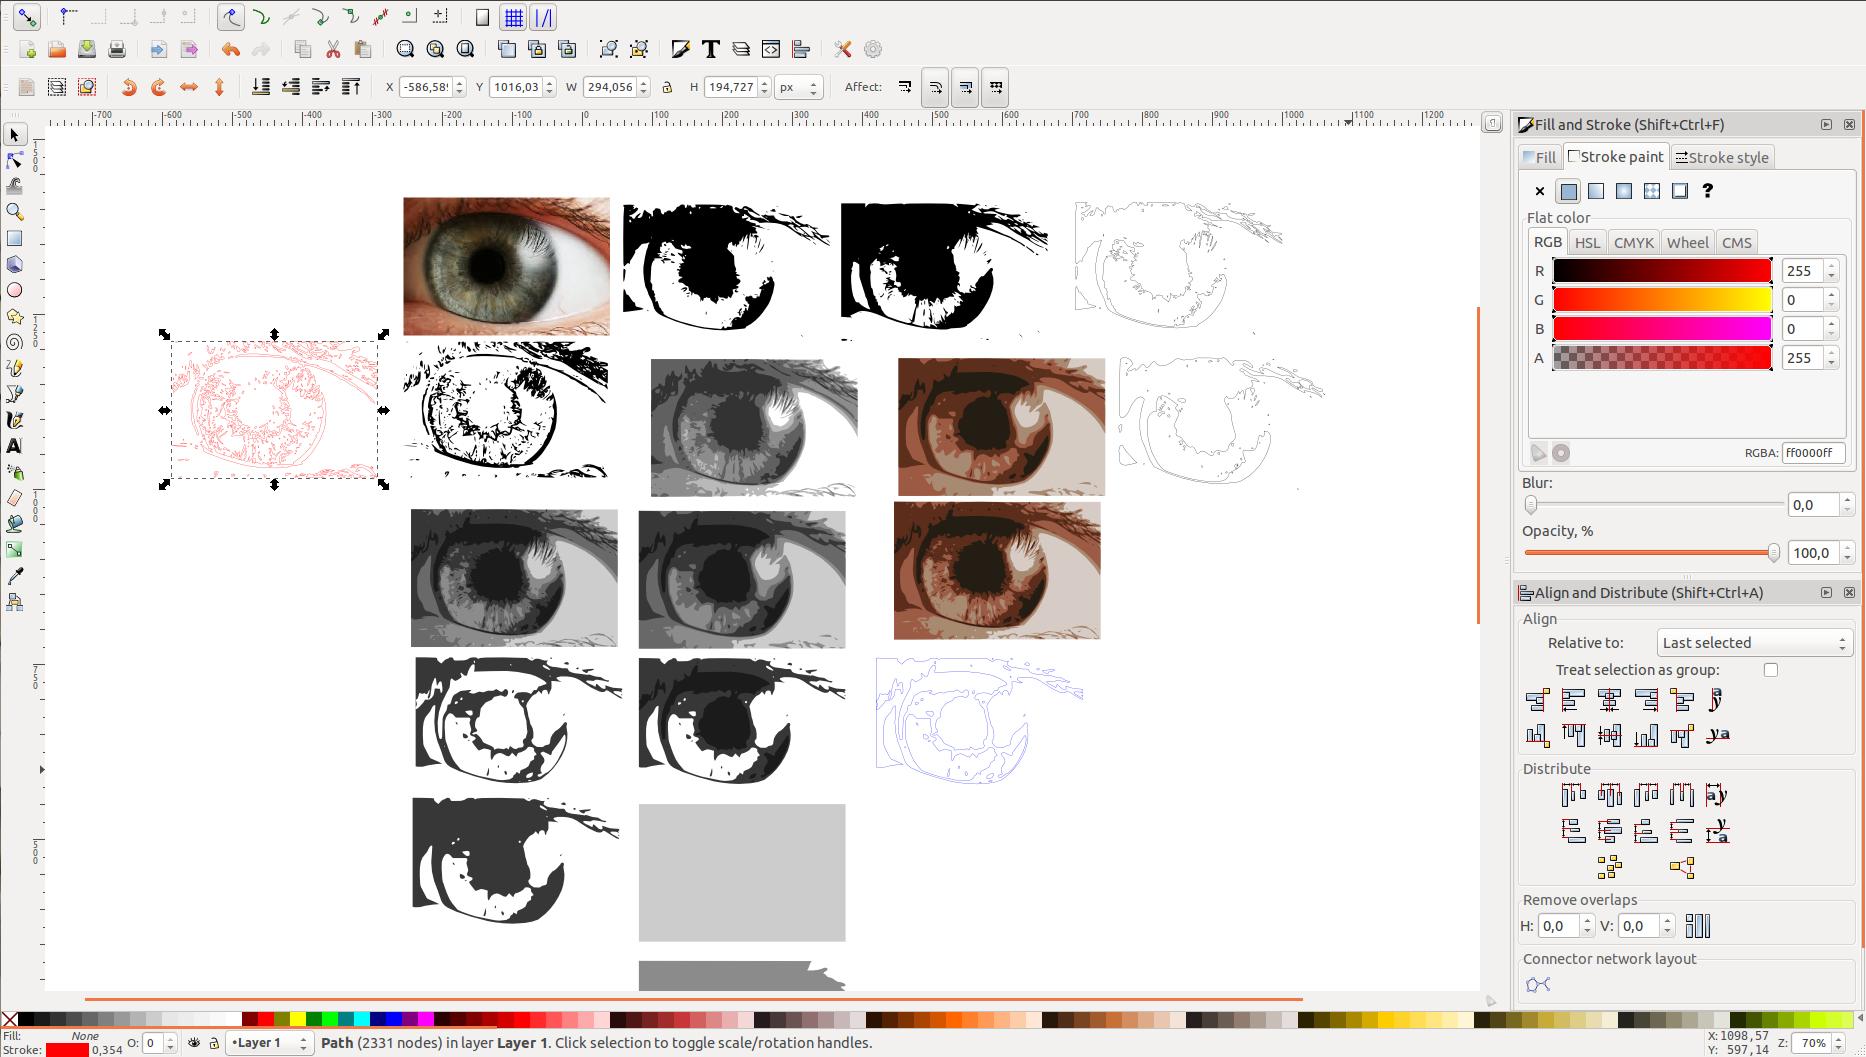Toggle layer visibility eye in status bar
Screen dimensions: 1866x1057
coord(194,1043)
